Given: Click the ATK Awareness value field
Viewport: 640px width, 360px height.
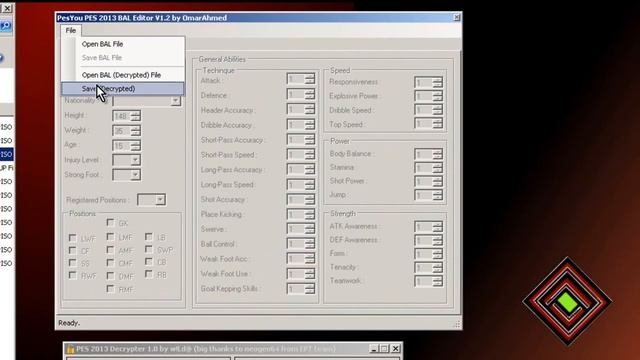Looking at the screenshot, I should tap(424, 227).
